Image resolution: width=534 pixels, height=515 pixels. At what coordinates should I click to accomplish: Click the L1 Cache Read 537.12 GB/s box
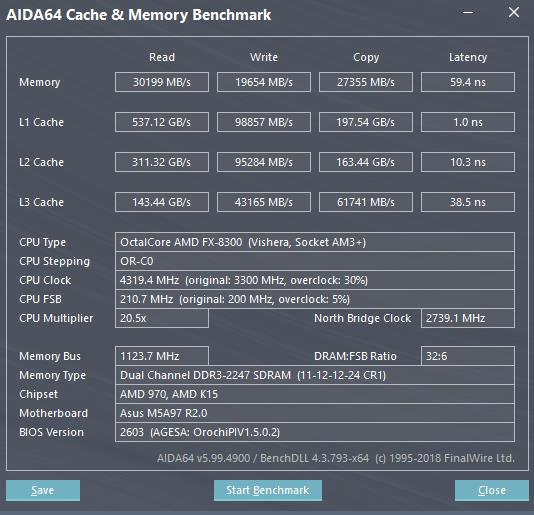pos(162,122)
